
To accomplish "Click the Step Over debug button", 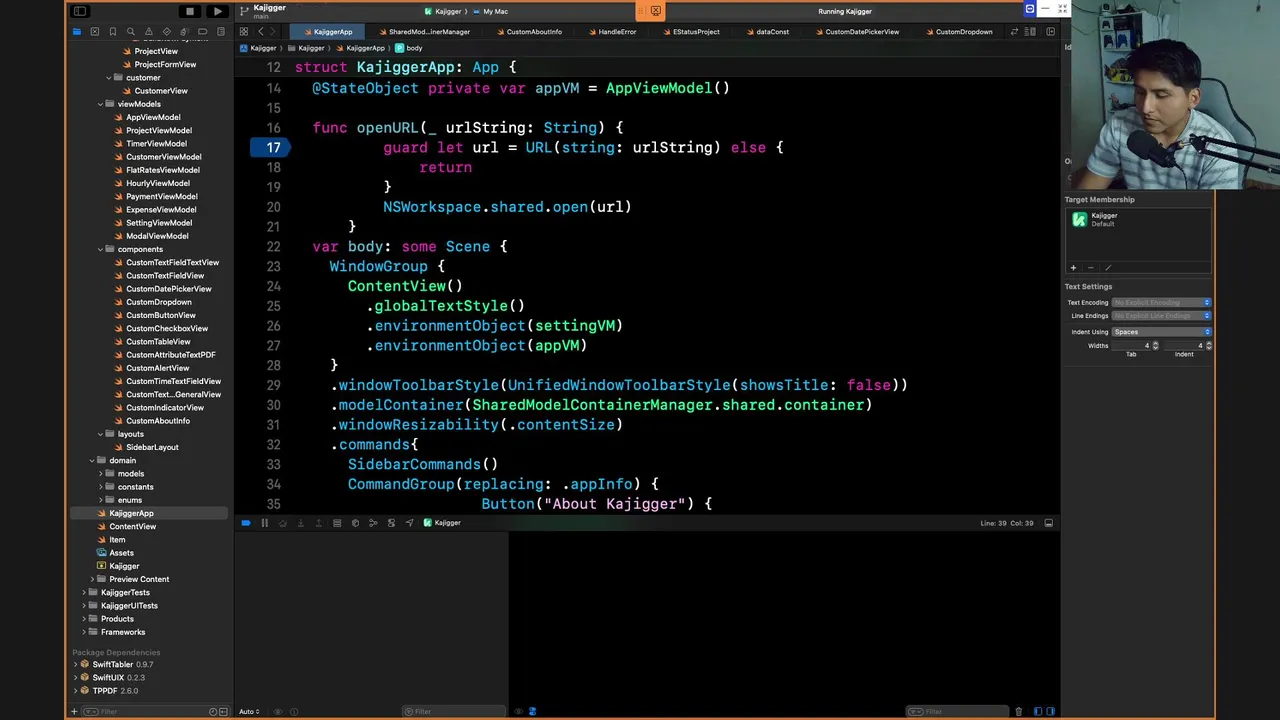I will 282,523.
